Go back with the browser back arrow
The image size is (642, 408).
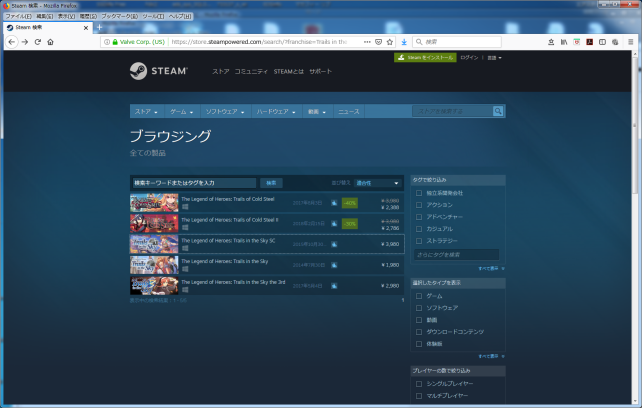pyautogui.click(x=11, y=42)
